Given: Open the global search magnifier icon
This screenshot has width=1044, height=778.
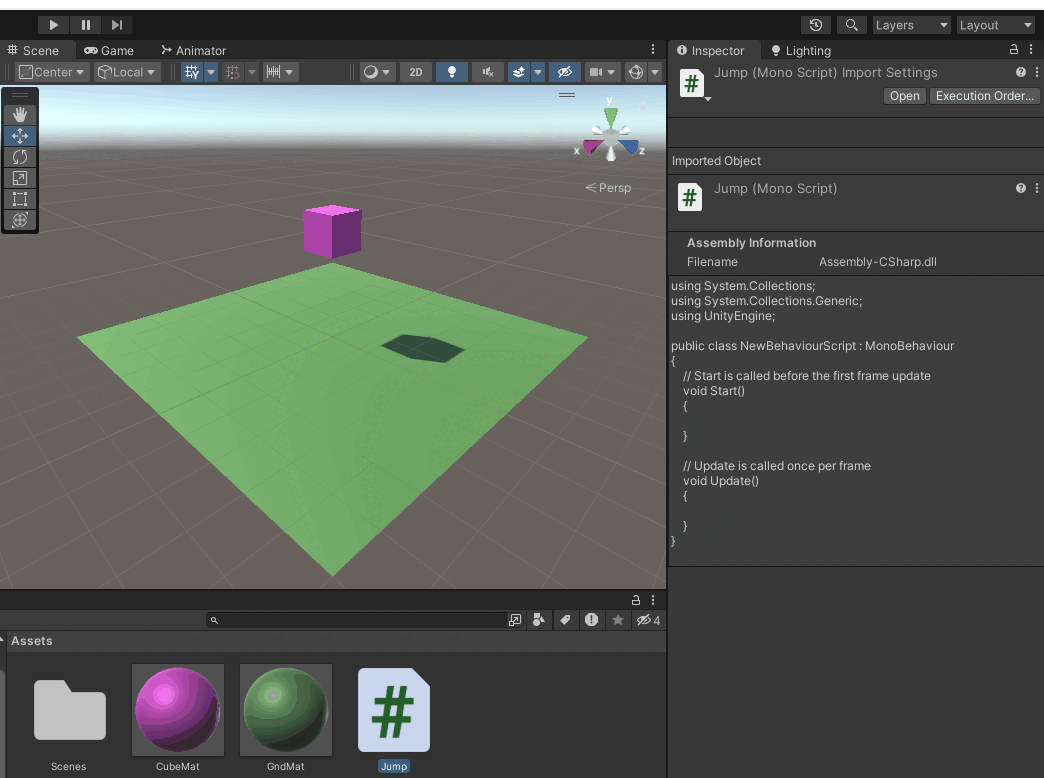Looking at the screenshot, I should click(851, 25).
